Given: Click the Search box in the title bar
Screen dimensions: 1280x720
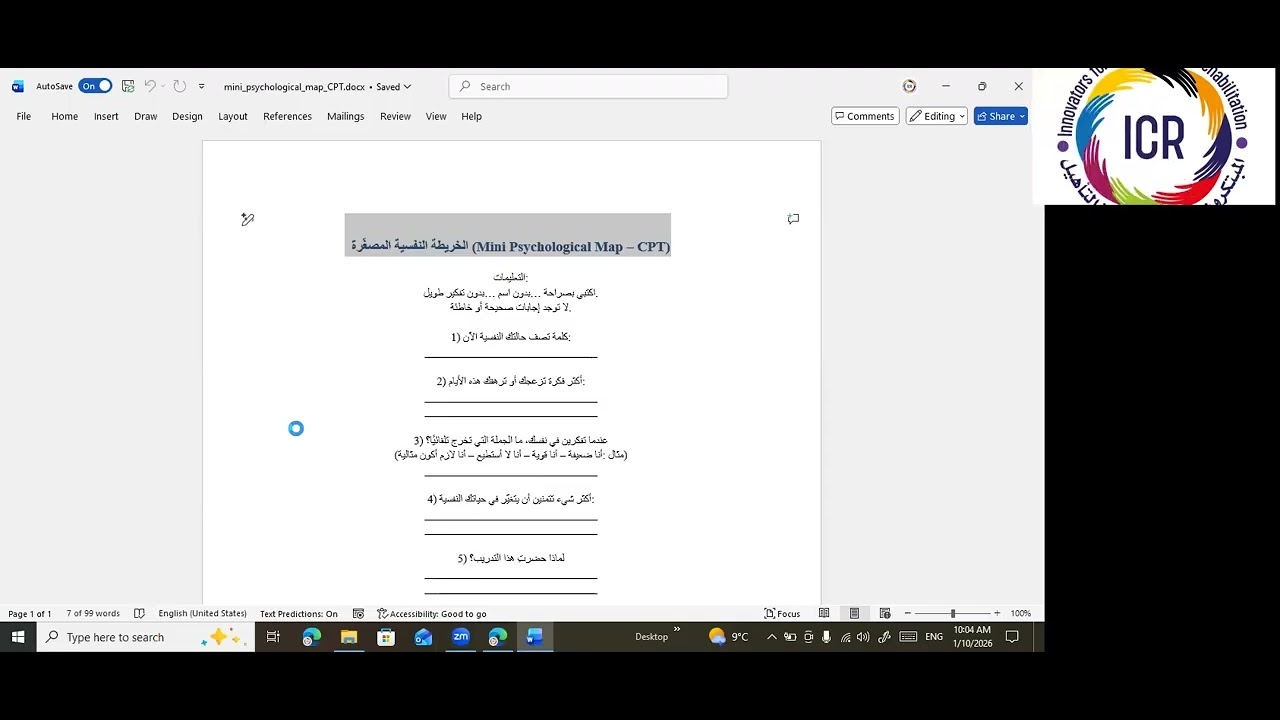Looking at the screenshot, I should coord(588,86).
